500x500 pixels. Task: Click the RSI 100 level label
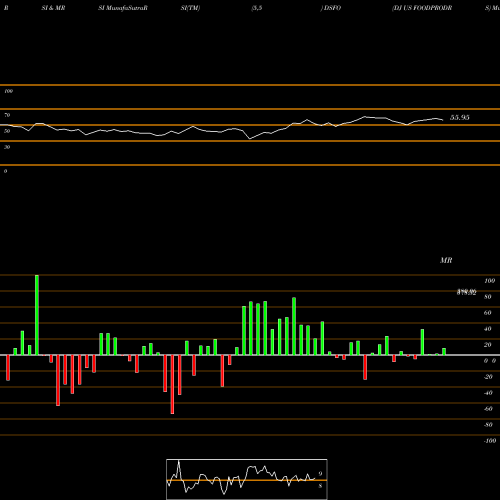pos(8,91)
